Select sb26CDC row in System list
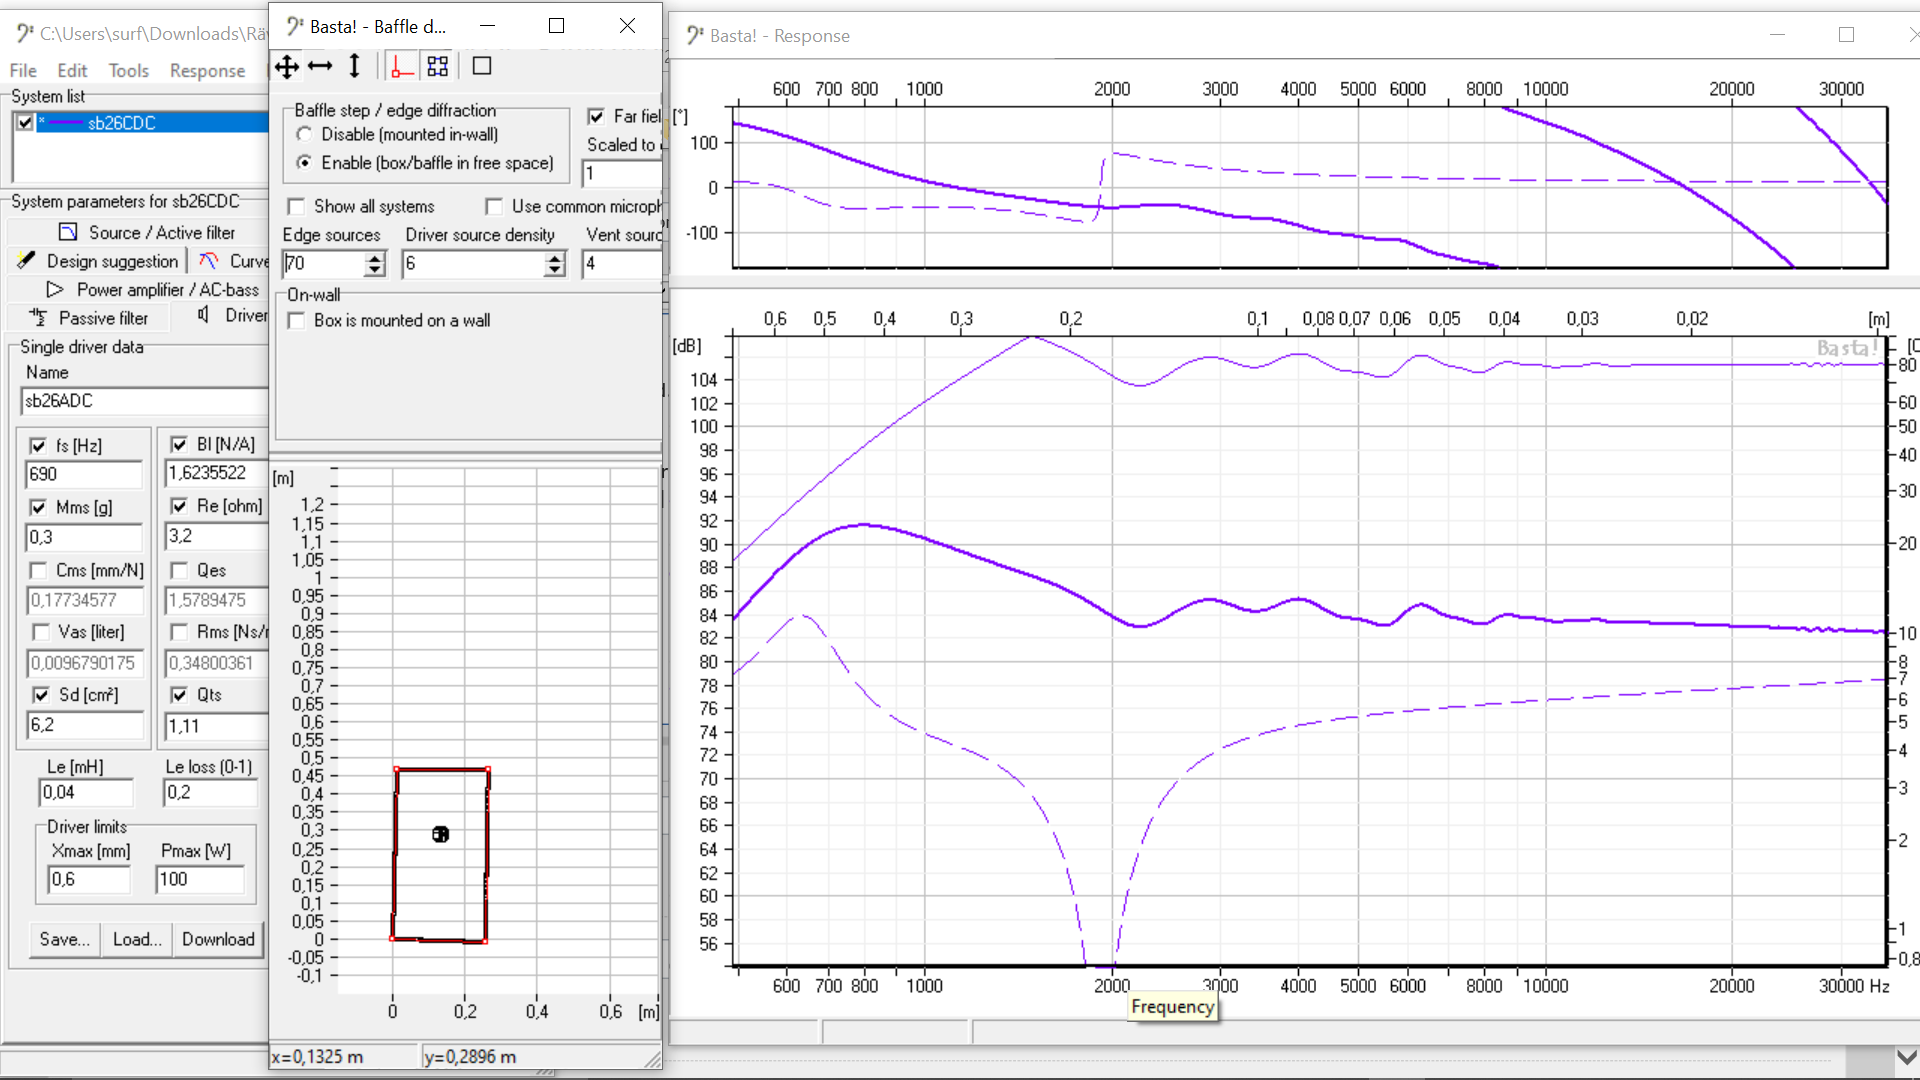This screenshot has height=1080, width=1920. click(x=140, y=123)
